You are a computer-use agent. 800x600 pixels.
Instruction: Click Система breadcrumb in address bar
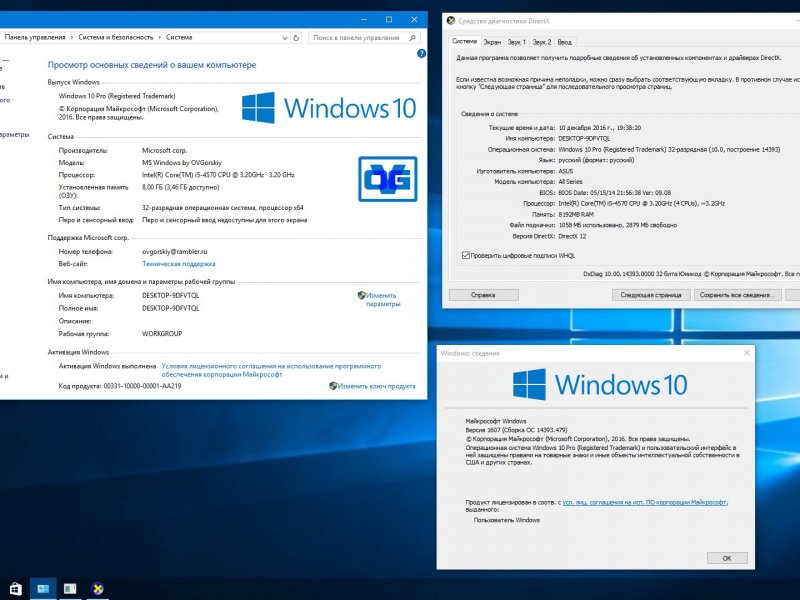point(179,37)
